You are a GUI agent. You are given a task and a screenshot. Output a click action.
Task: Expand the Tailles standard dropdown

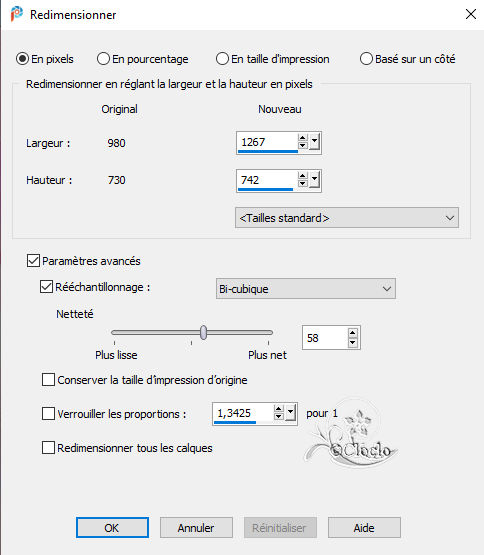pyautogui.click(x=347, y=218)
